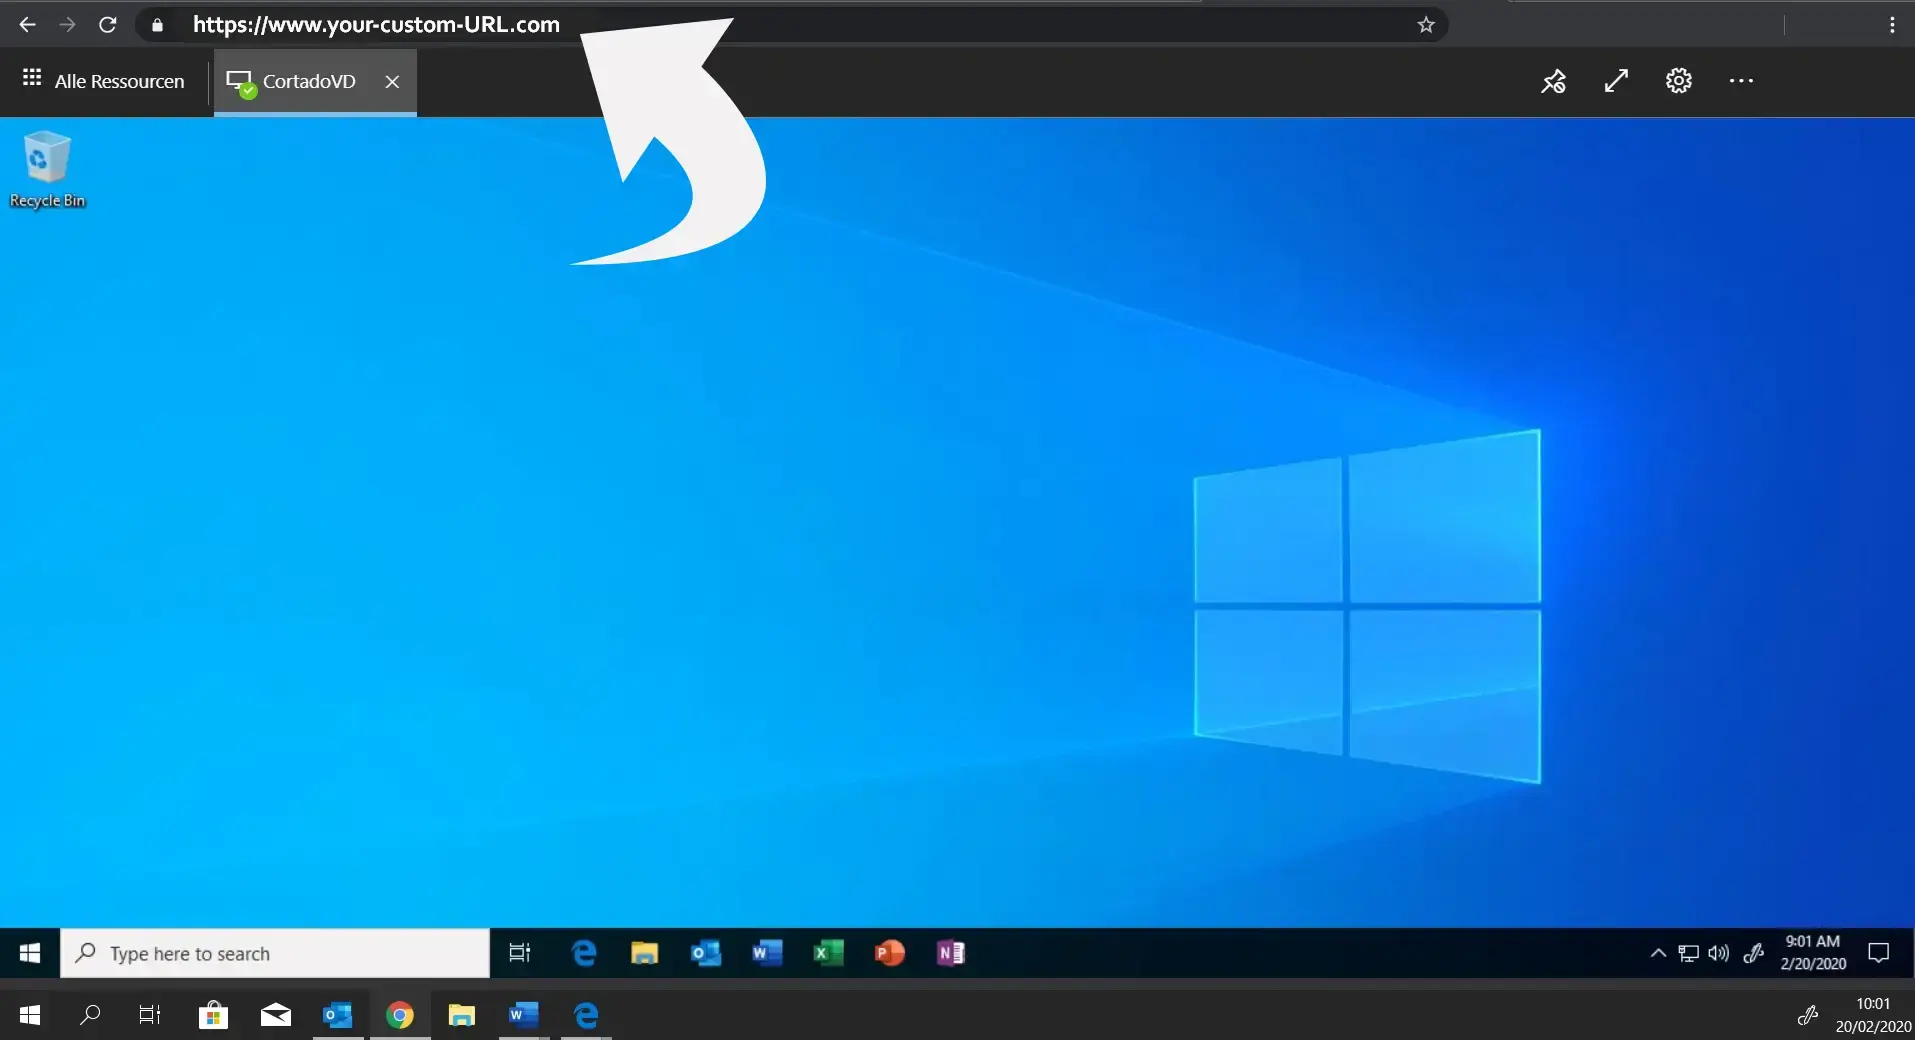This screenshot has width=1915, height=1040.
Task: Toggle the pin for the session toolbar
Action: coord(1553,81)
